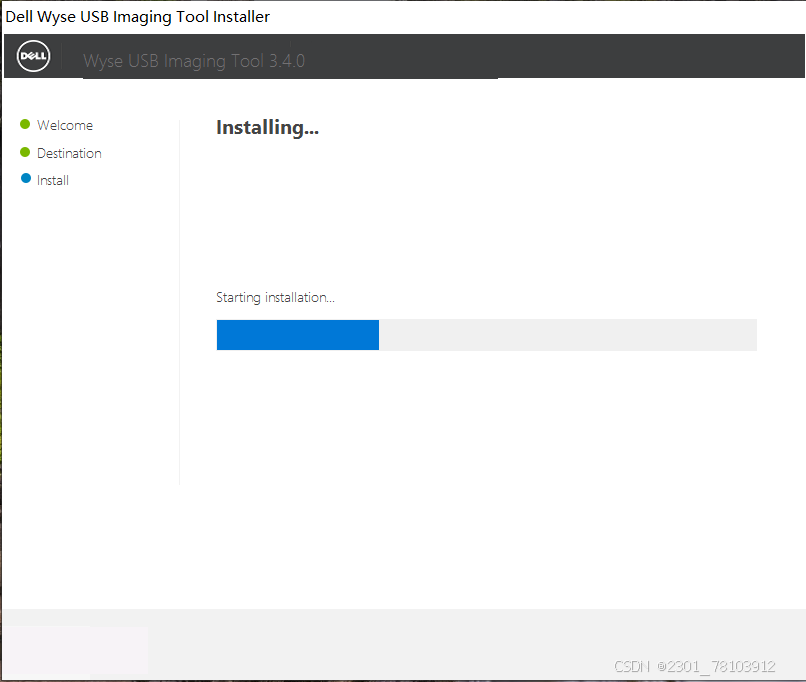Viewport: 806px width, 682px height.
Task: Click the 'Starting installation...' status text
Action: (275, 298)
